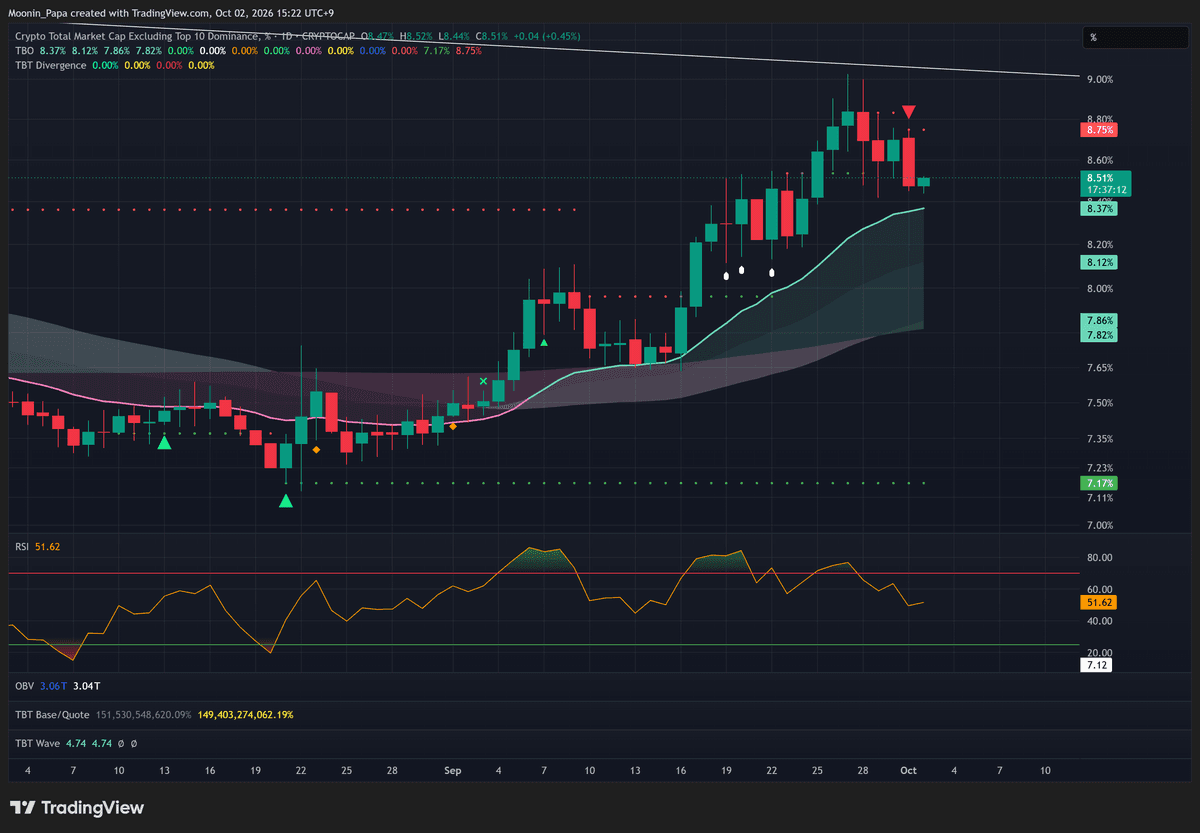Click the green 7.17% price-axis label
Image resolution: width=1200 pixels, height=833 pixels.
1097,483
